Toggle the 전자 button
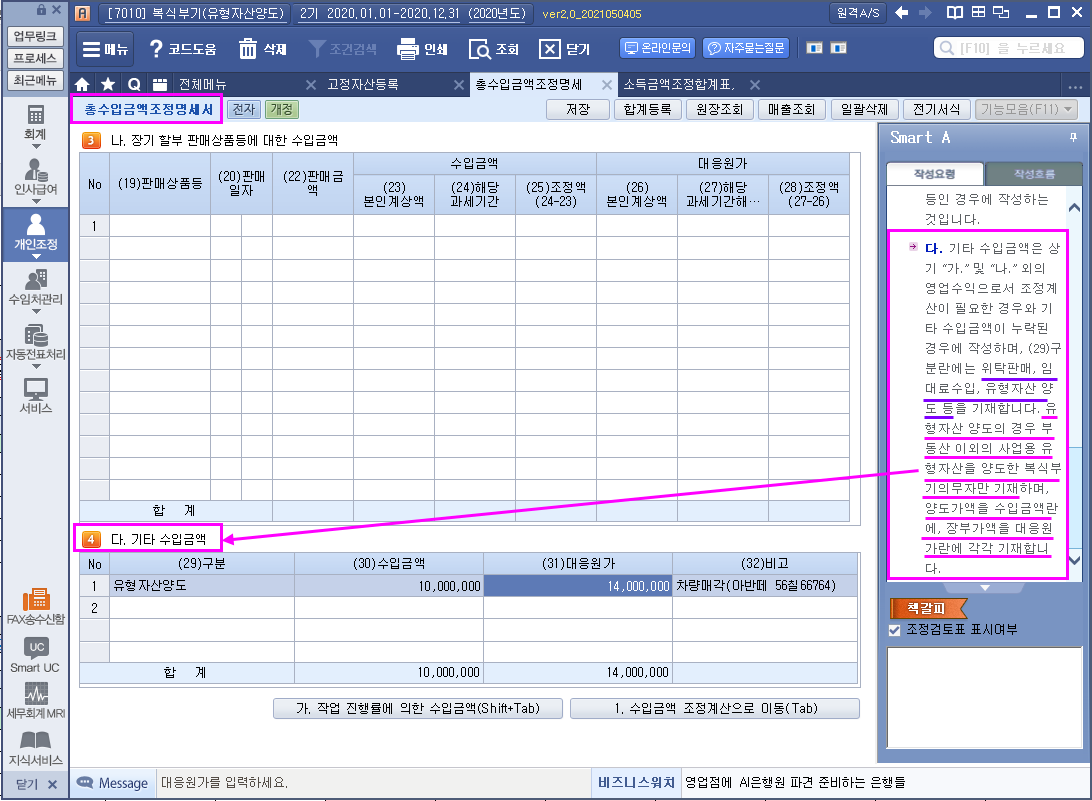 click(x=243, y=110)
